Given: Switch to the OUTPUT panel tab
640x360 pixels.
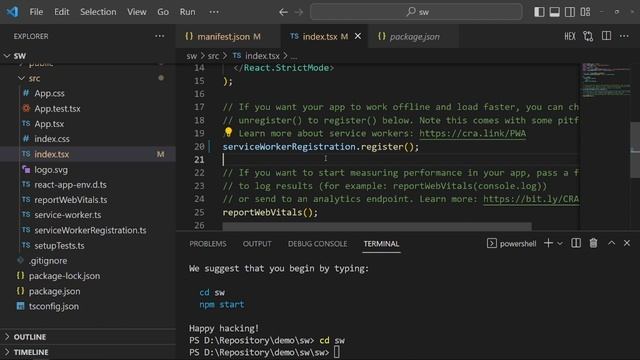Looking at the screenshot, I should point(257,244).
